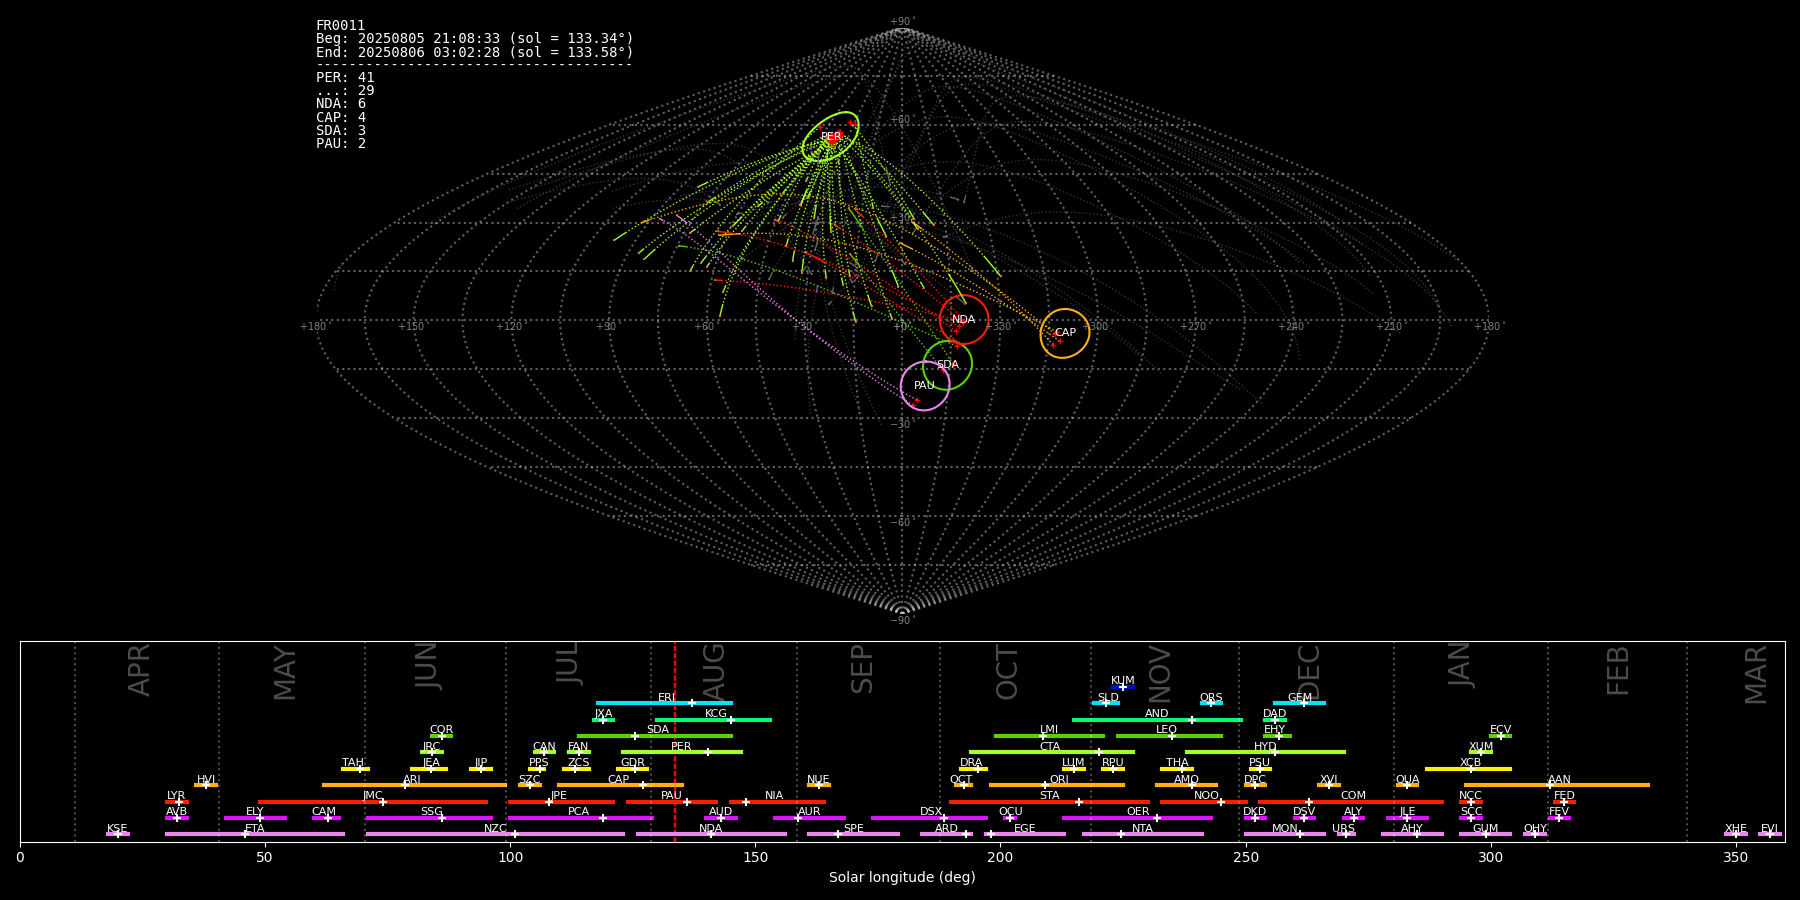
Task: Click the NZC shower bar
Action: 495,834
